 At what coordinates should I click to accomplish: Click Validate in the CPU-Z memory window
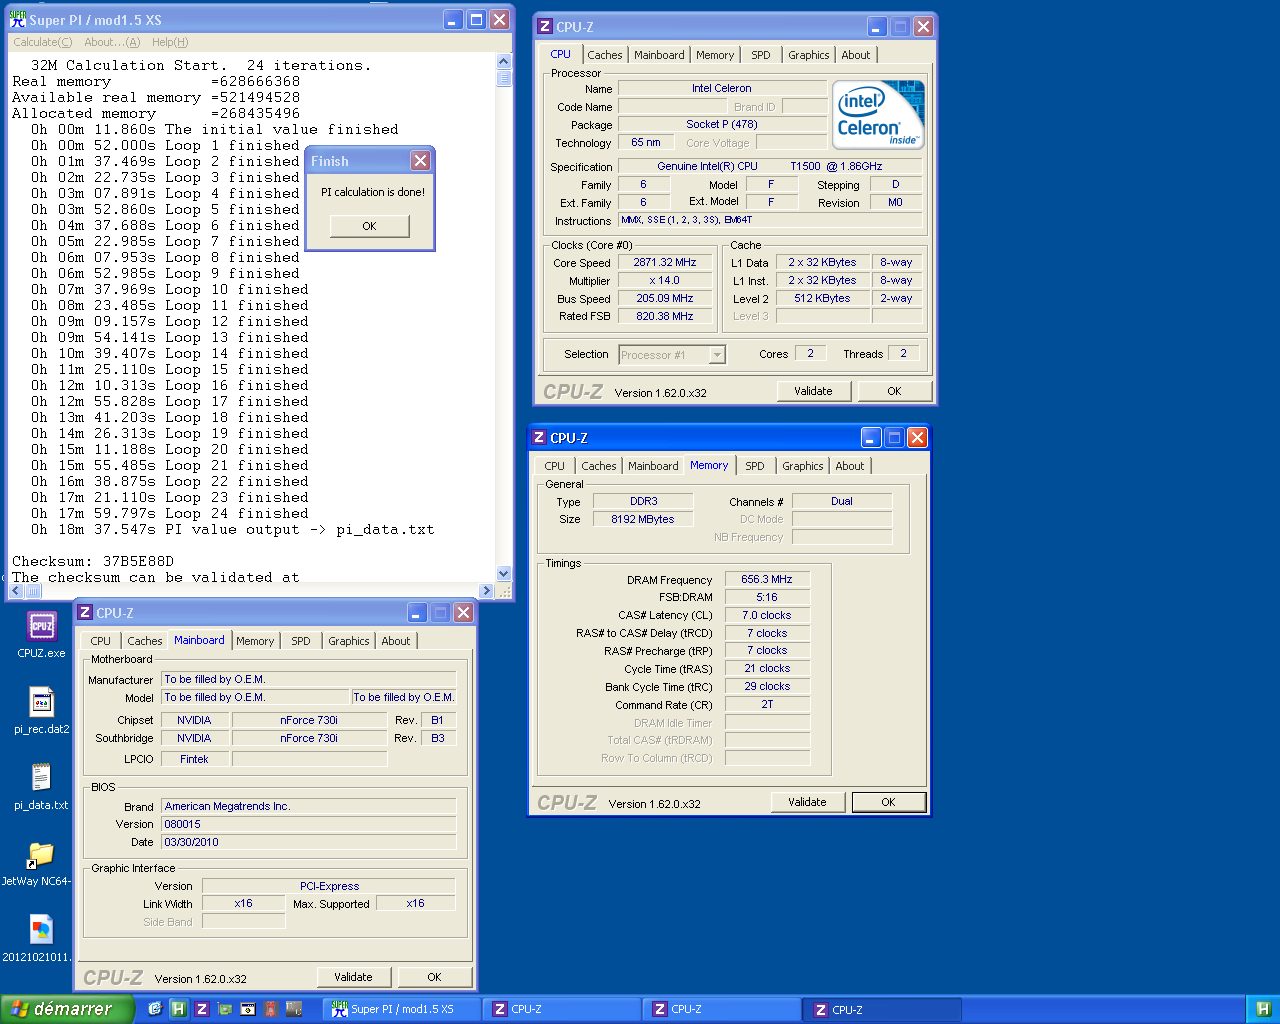[807, 802]
